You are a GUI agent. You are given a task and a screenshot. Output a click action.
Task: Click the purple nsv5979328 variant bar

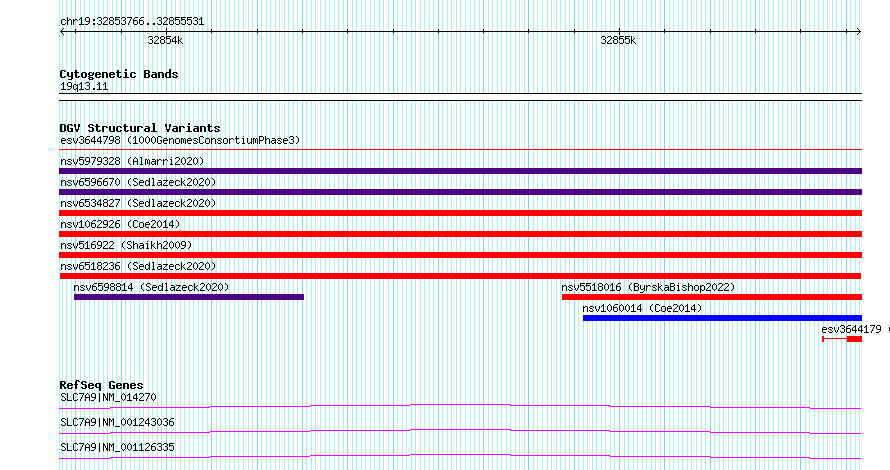click(x=460, y=171)
